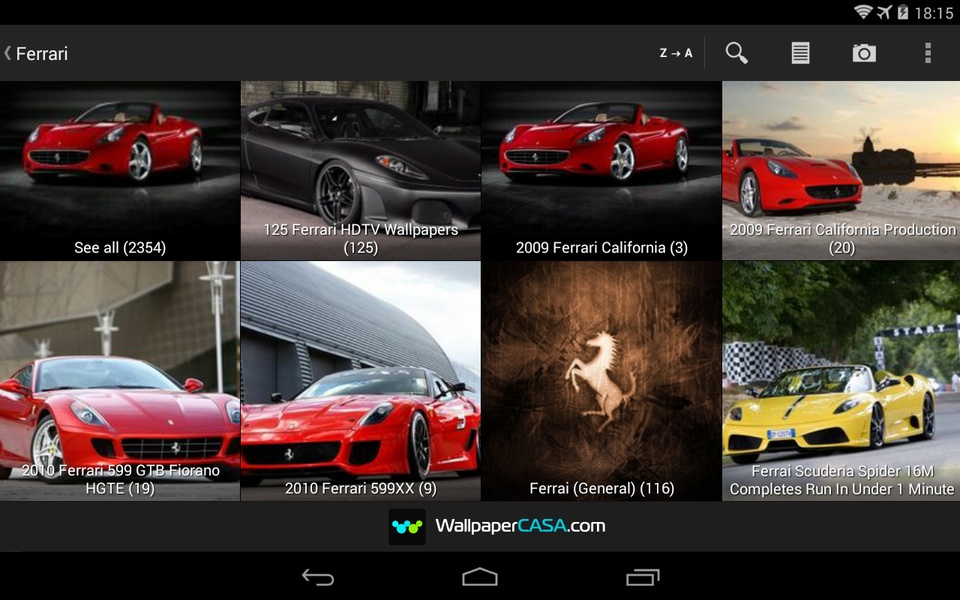The width and height of the screenshot is (960, 600).
Task: Switch to the list view icon
Action: click(800, 53)
